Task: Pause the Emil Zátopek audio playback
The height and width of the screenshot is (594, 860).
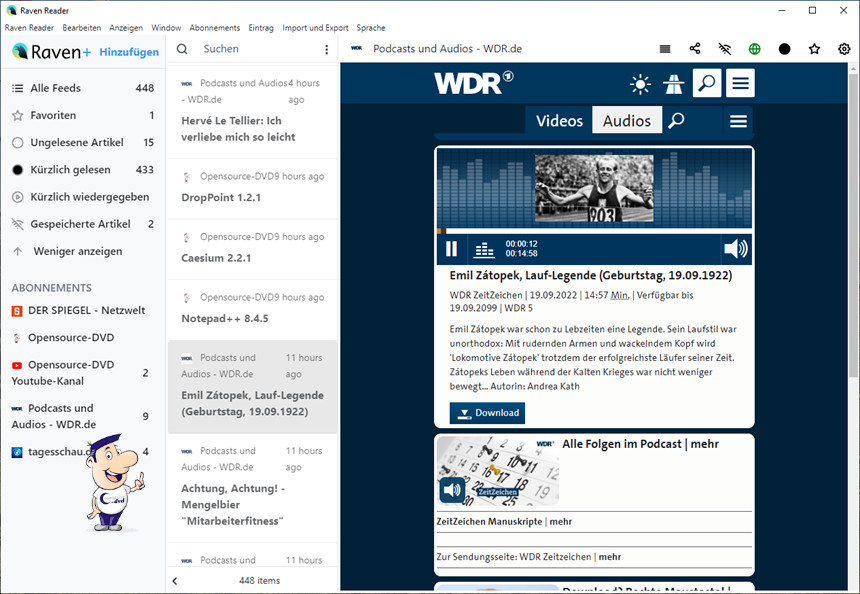Action: pos(451,249)
